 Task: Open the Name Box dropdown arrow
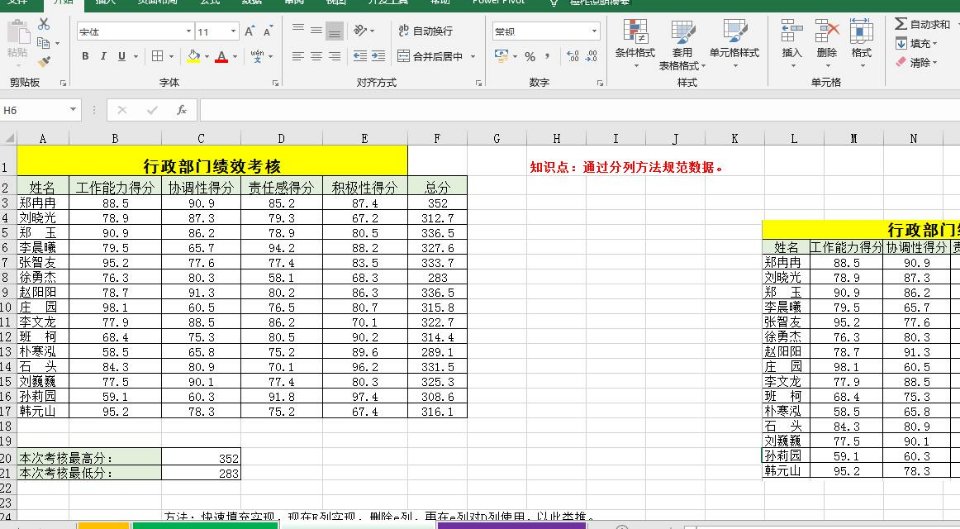tap(73, 110)
